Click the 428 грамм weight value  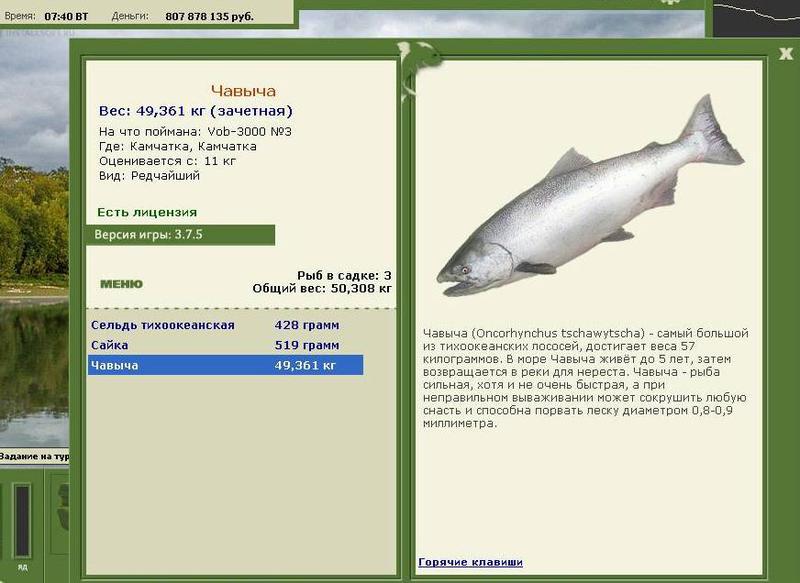tap(307, 325)
